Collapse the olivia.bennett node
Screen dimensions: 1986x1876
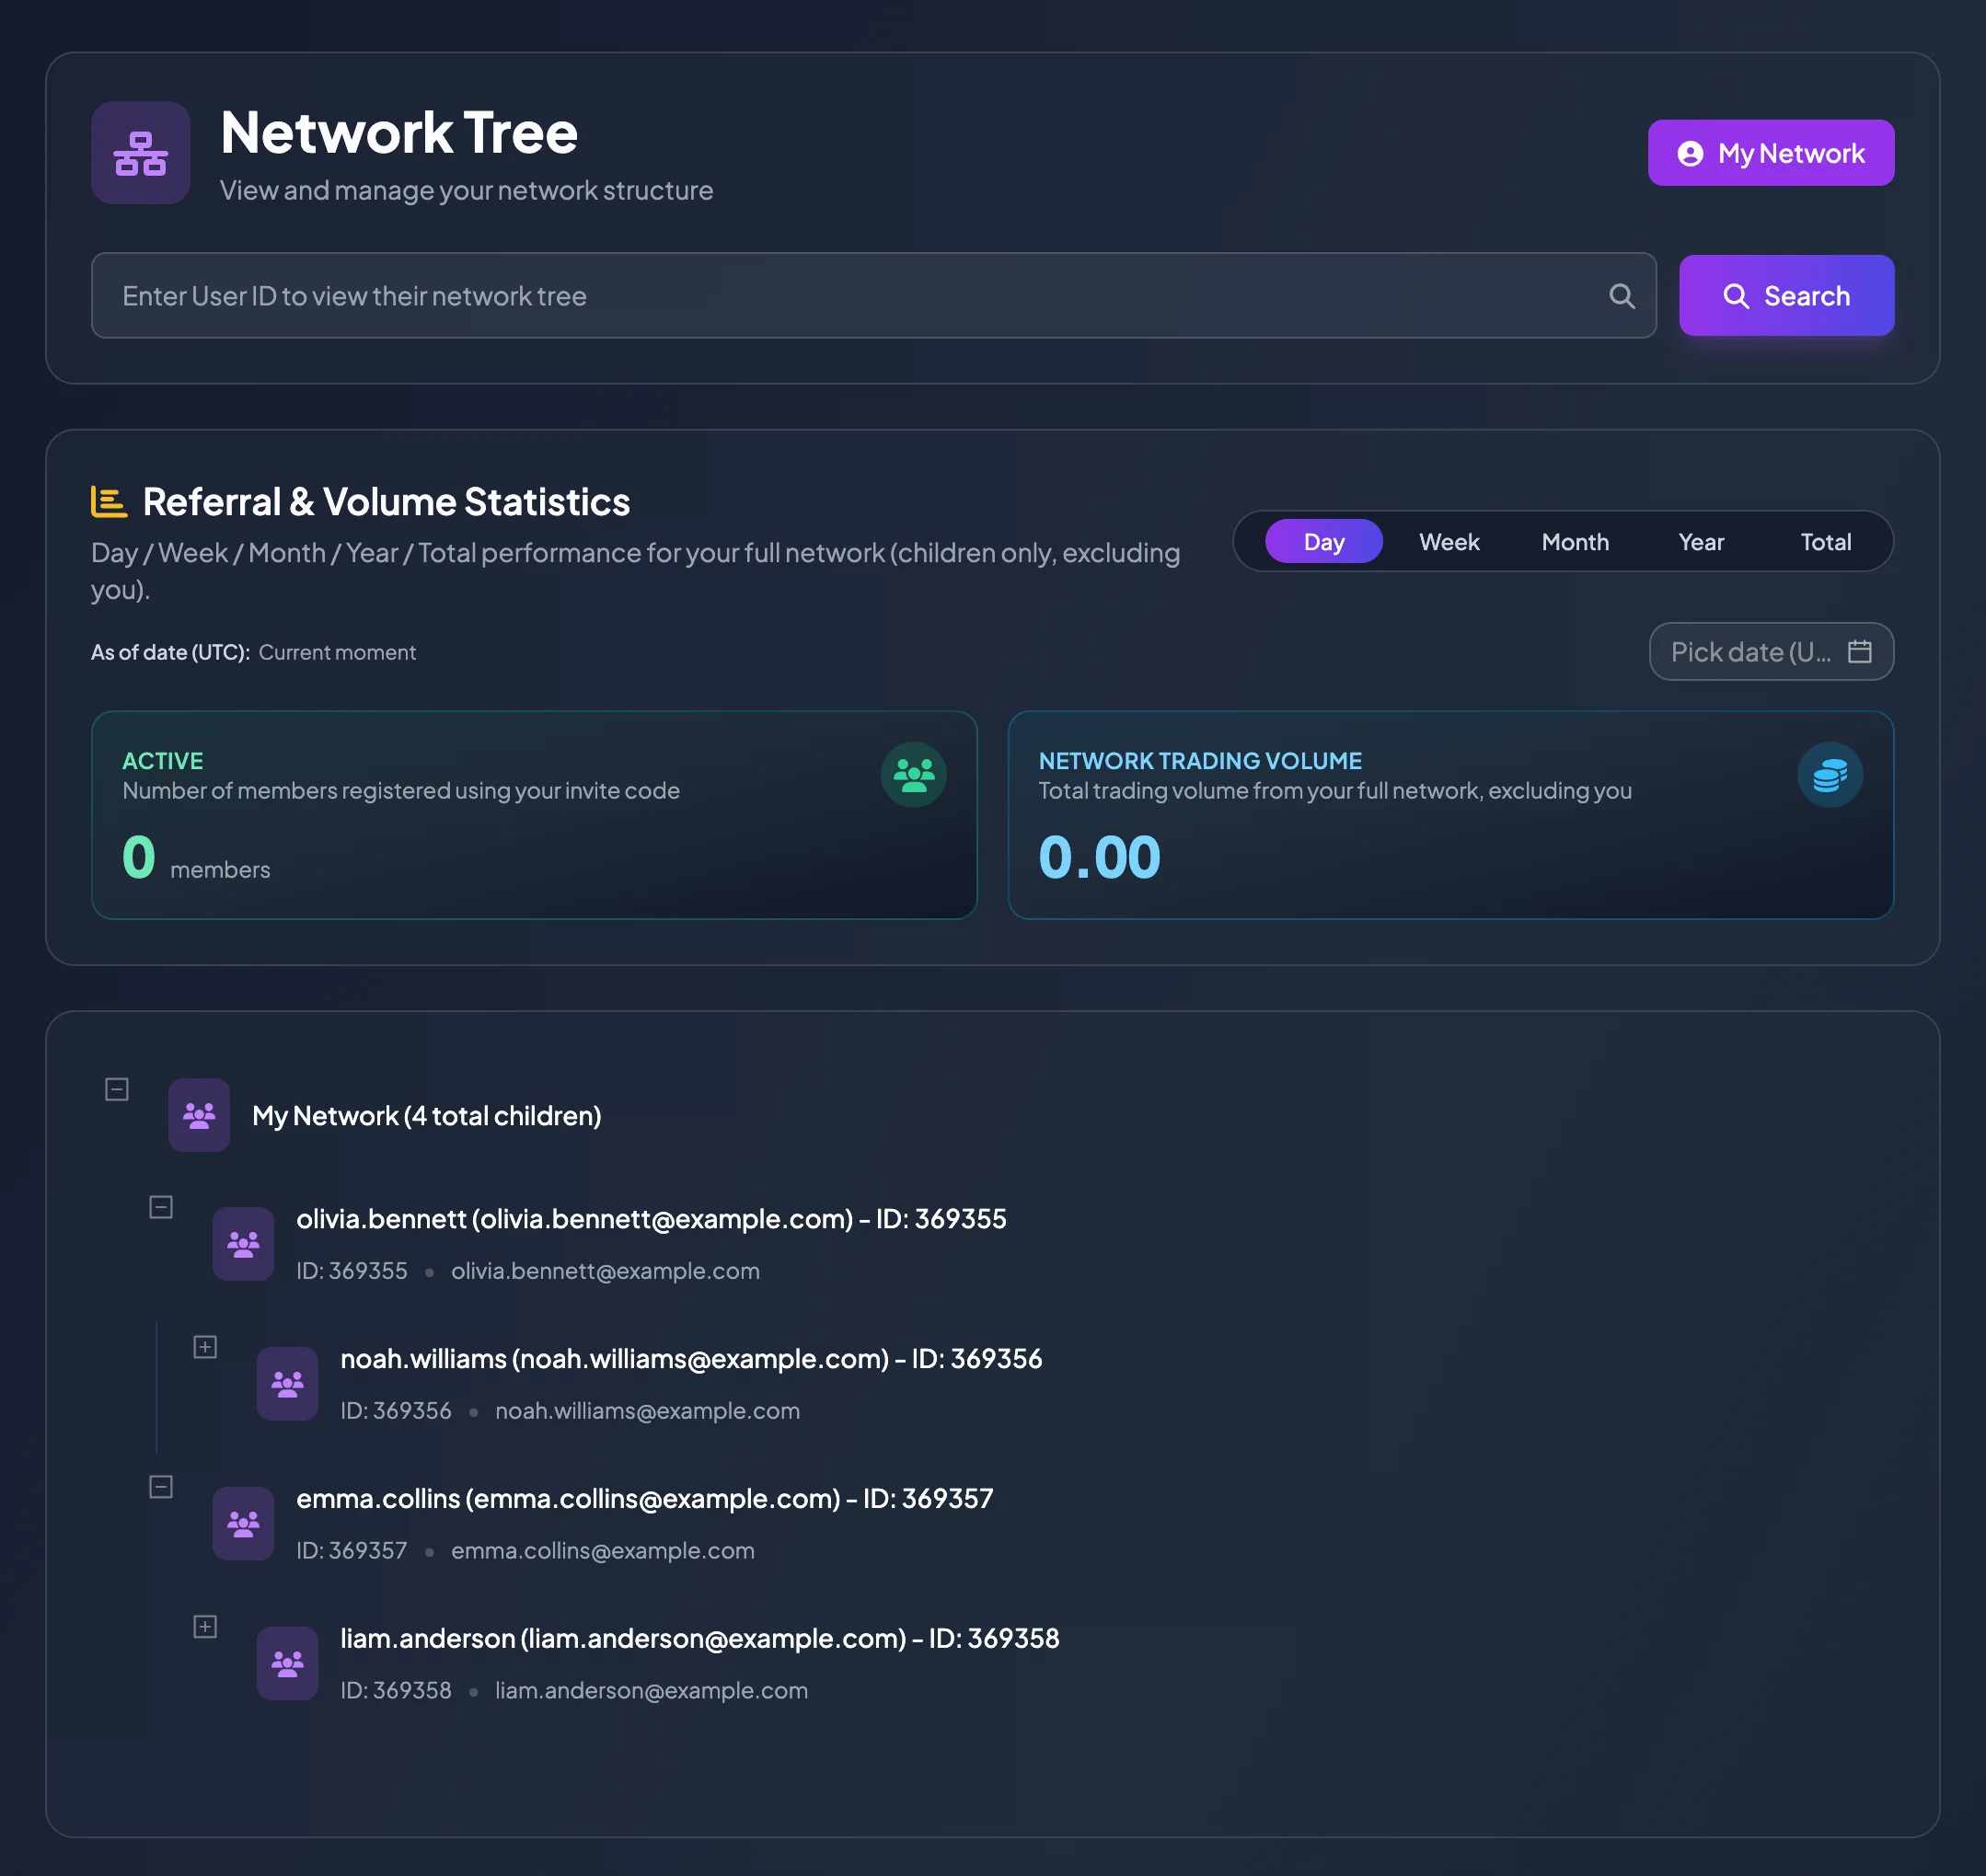pyautogui.click(x=161, y=1208)
